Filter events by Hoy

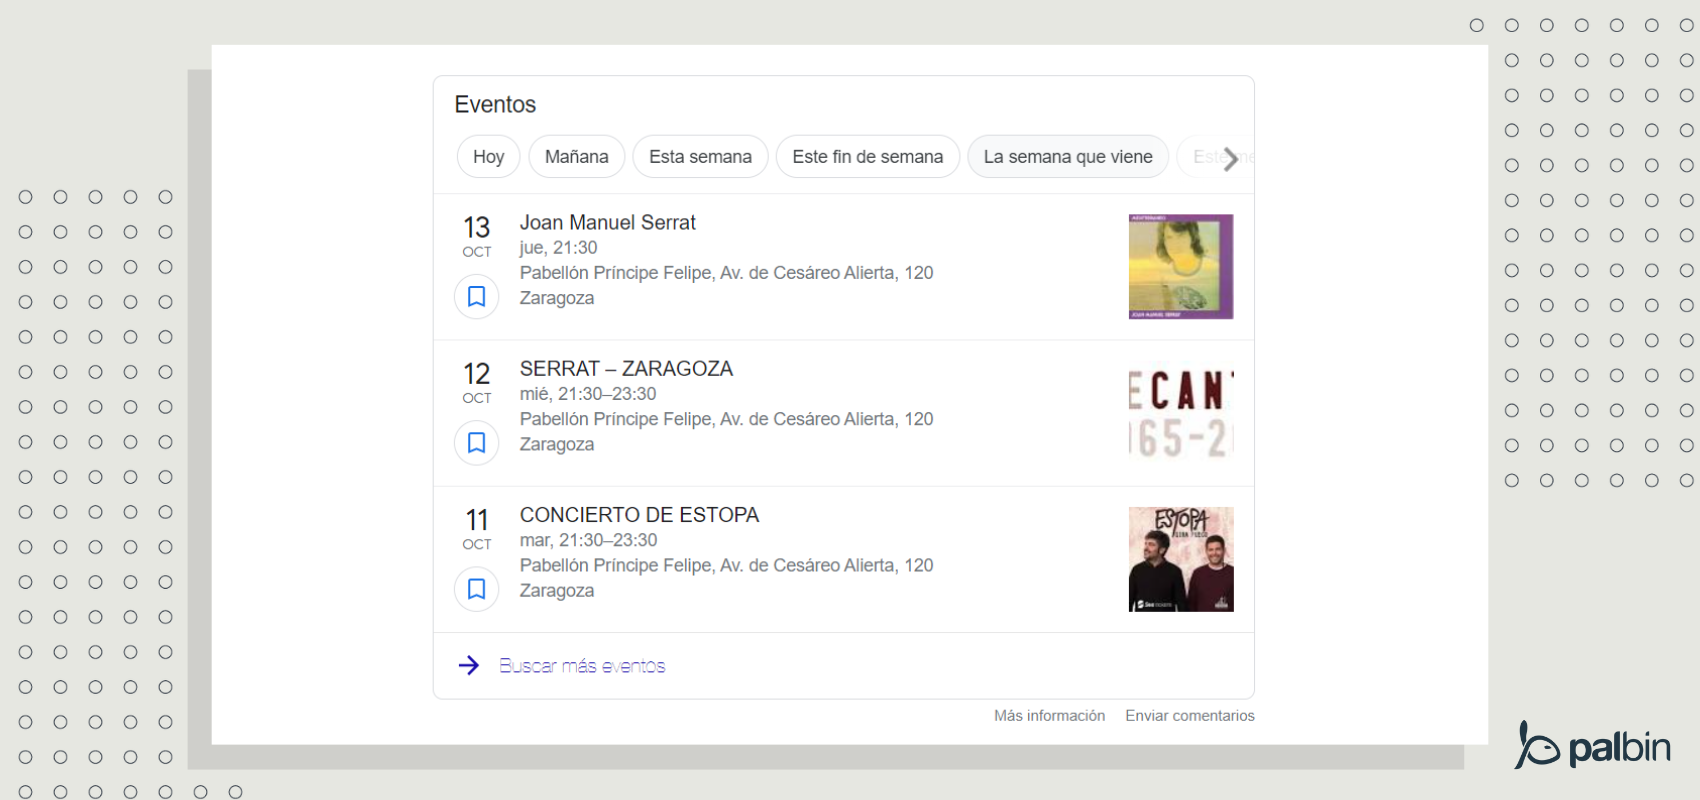point(489,157)
